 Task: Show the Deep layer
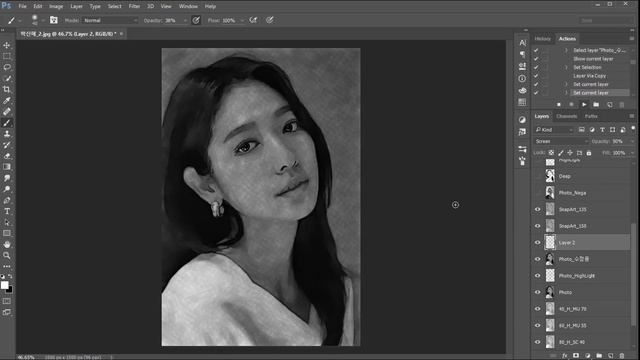coord(538,176)
